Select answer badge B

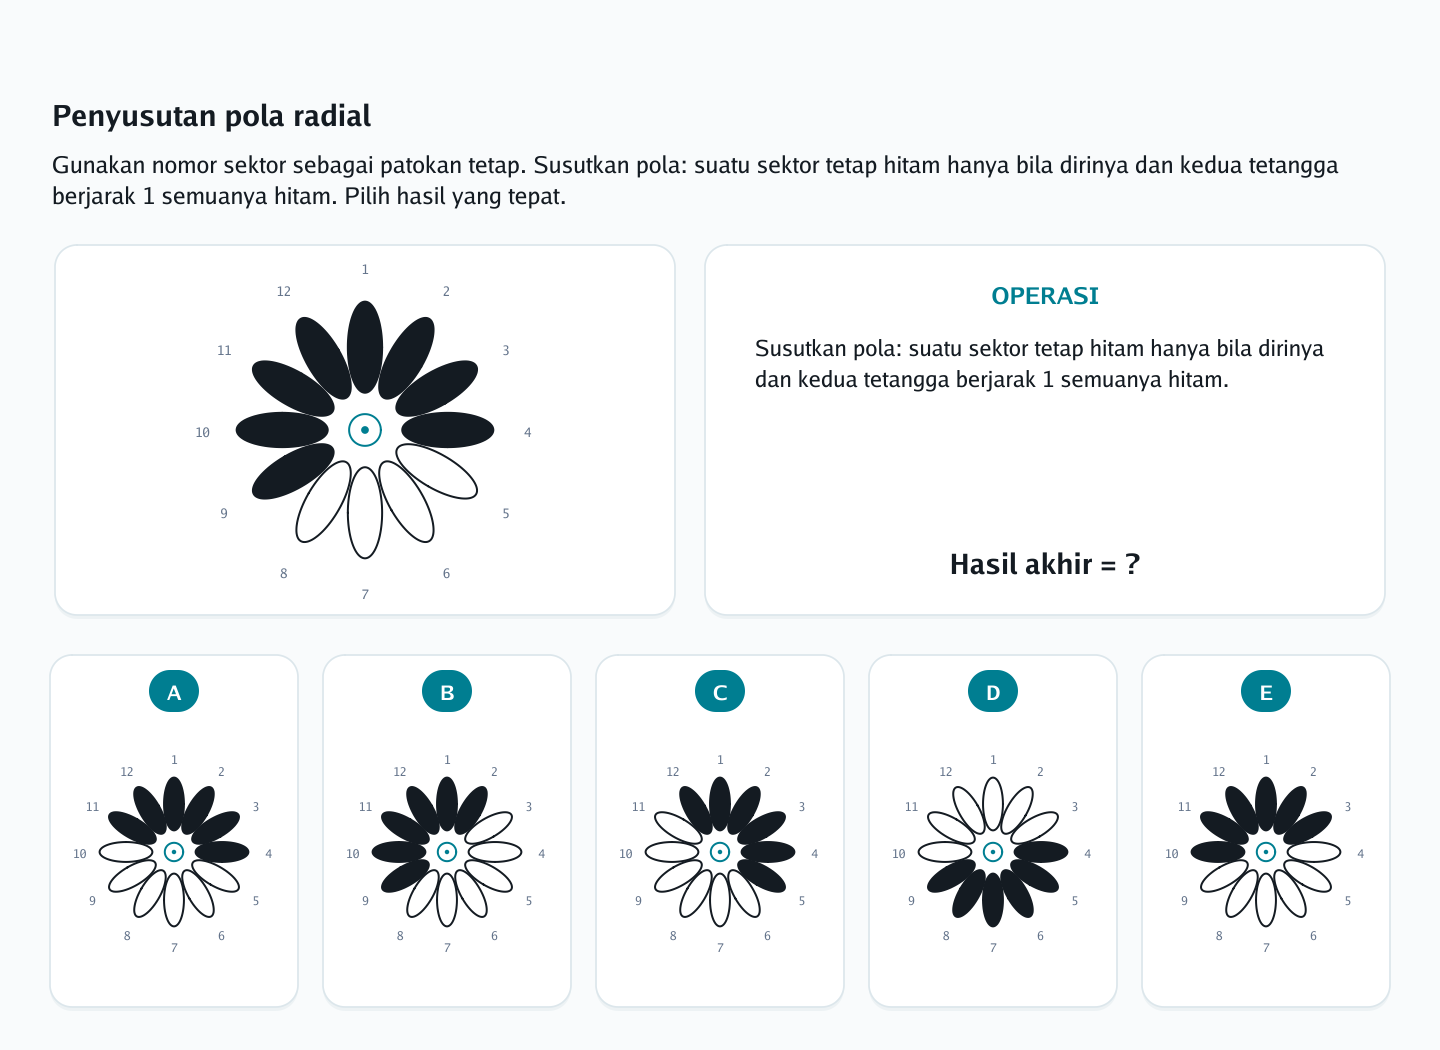[447, 692]
